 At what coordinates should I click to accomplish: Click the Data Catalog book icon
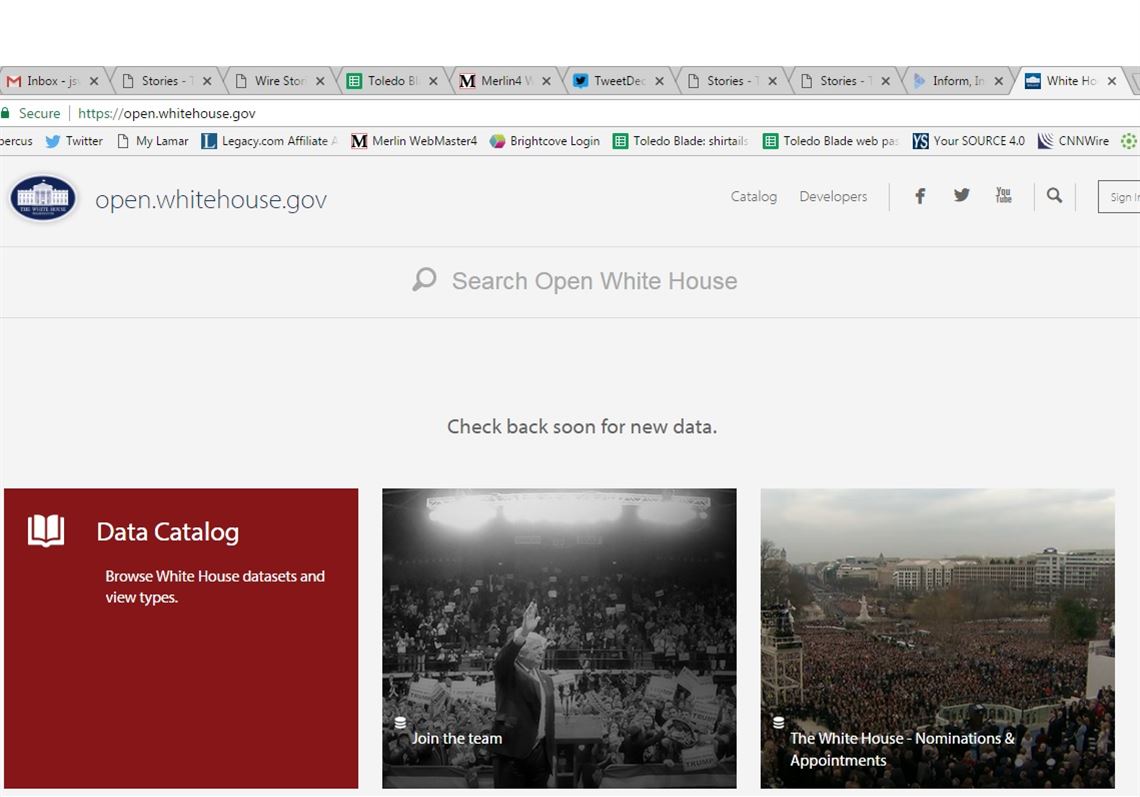46,531
